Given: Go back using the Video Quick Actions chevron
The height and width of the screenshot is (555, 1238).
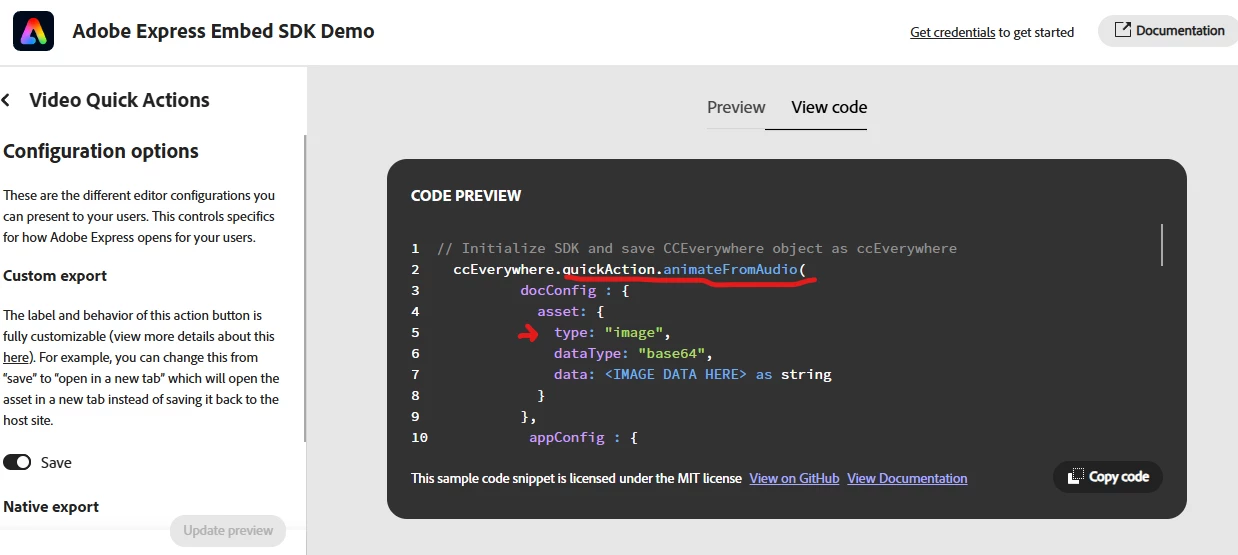Looking at the screenshot, I should click(x=6, y=100).
